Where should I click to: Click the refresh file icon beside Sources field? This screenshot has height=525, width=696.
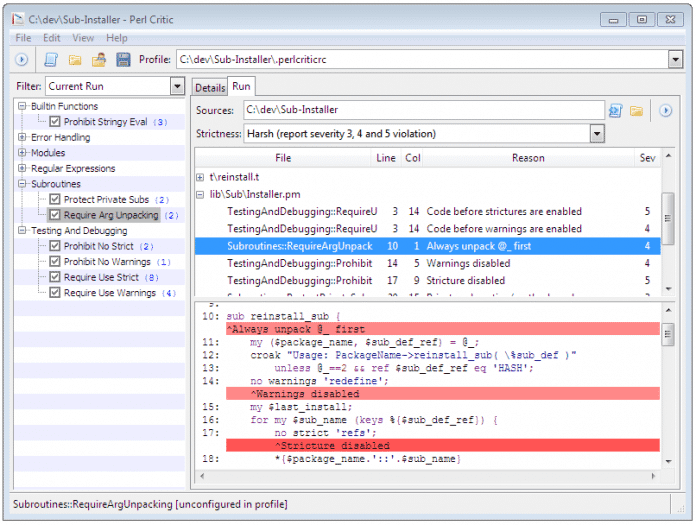pos(616,110)
